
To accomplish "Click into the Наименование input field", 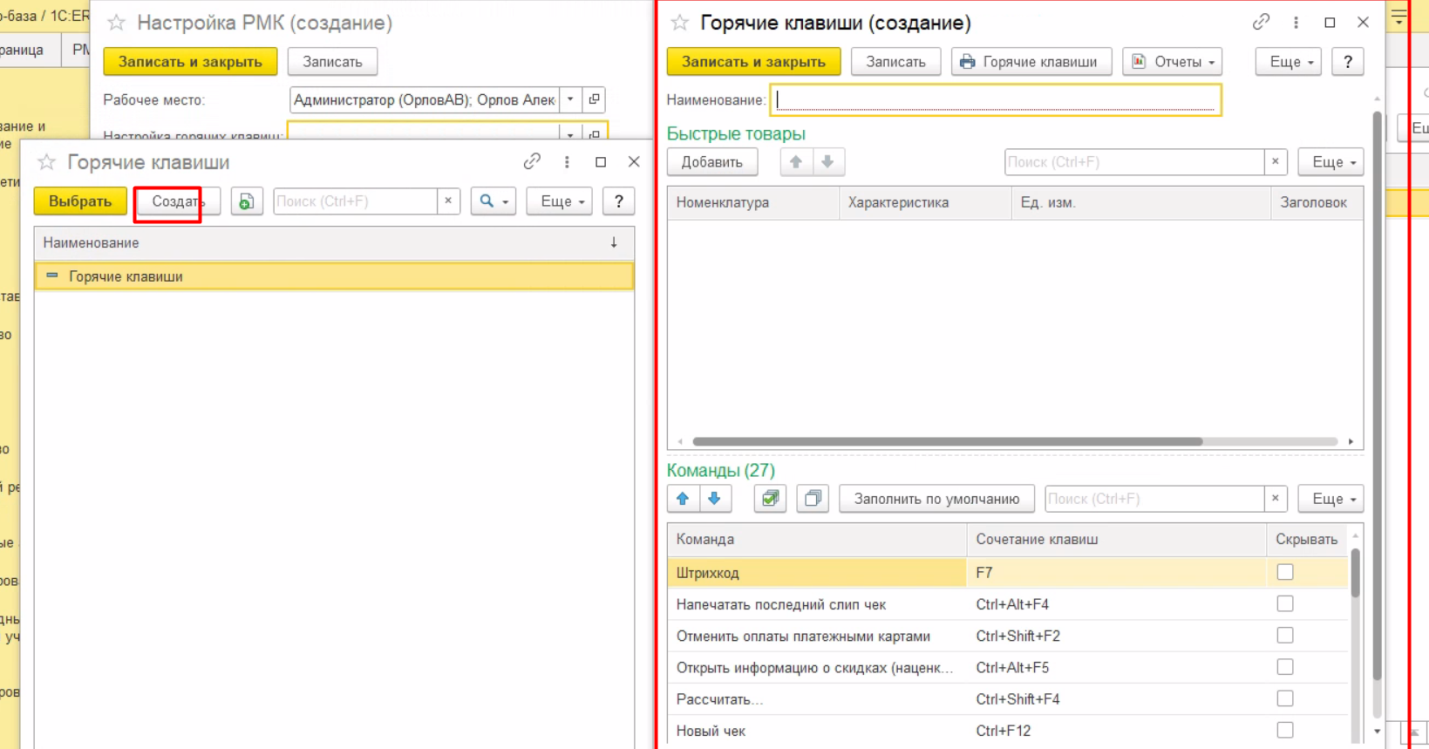I will [995, 100].
